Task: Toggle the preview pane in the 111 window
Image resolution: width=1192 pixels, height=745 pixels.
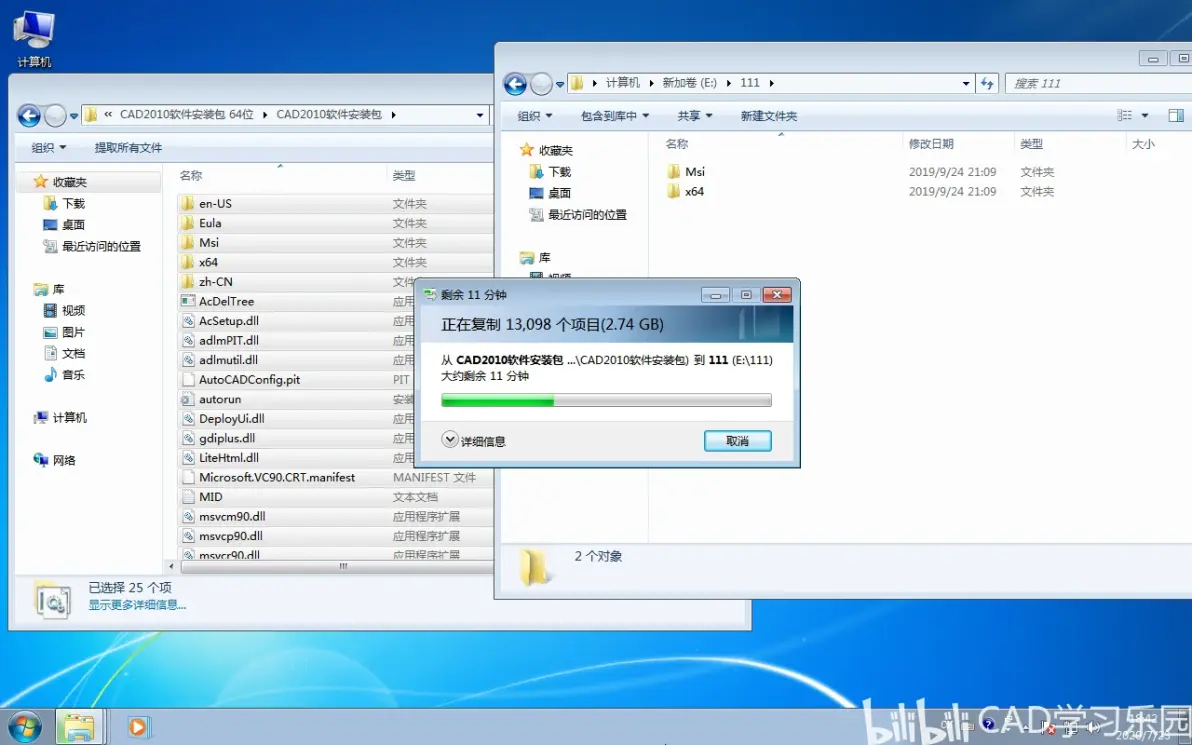Action: tap(1175, 116)
